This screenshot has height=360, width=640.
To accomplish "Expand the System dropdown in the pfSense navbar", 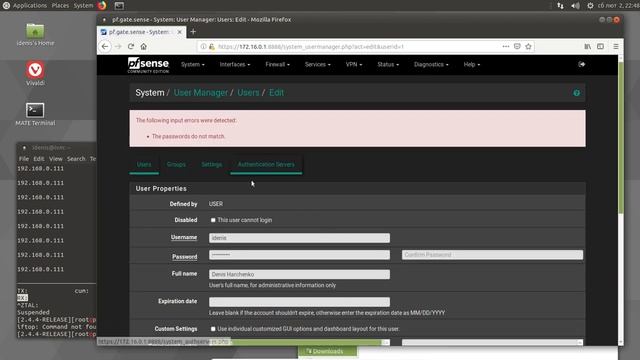I will pyautogui.click(x=193, y=64).
